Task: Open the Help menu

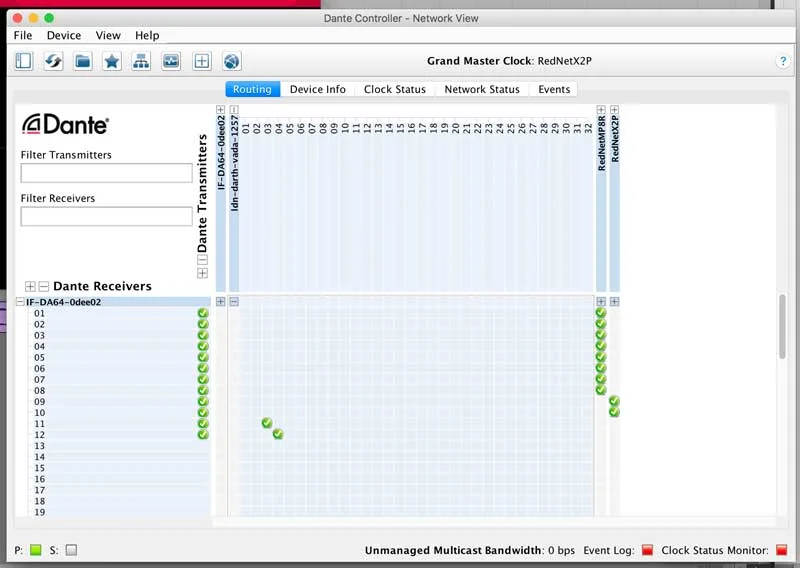Action: click(x=147, y=35)
